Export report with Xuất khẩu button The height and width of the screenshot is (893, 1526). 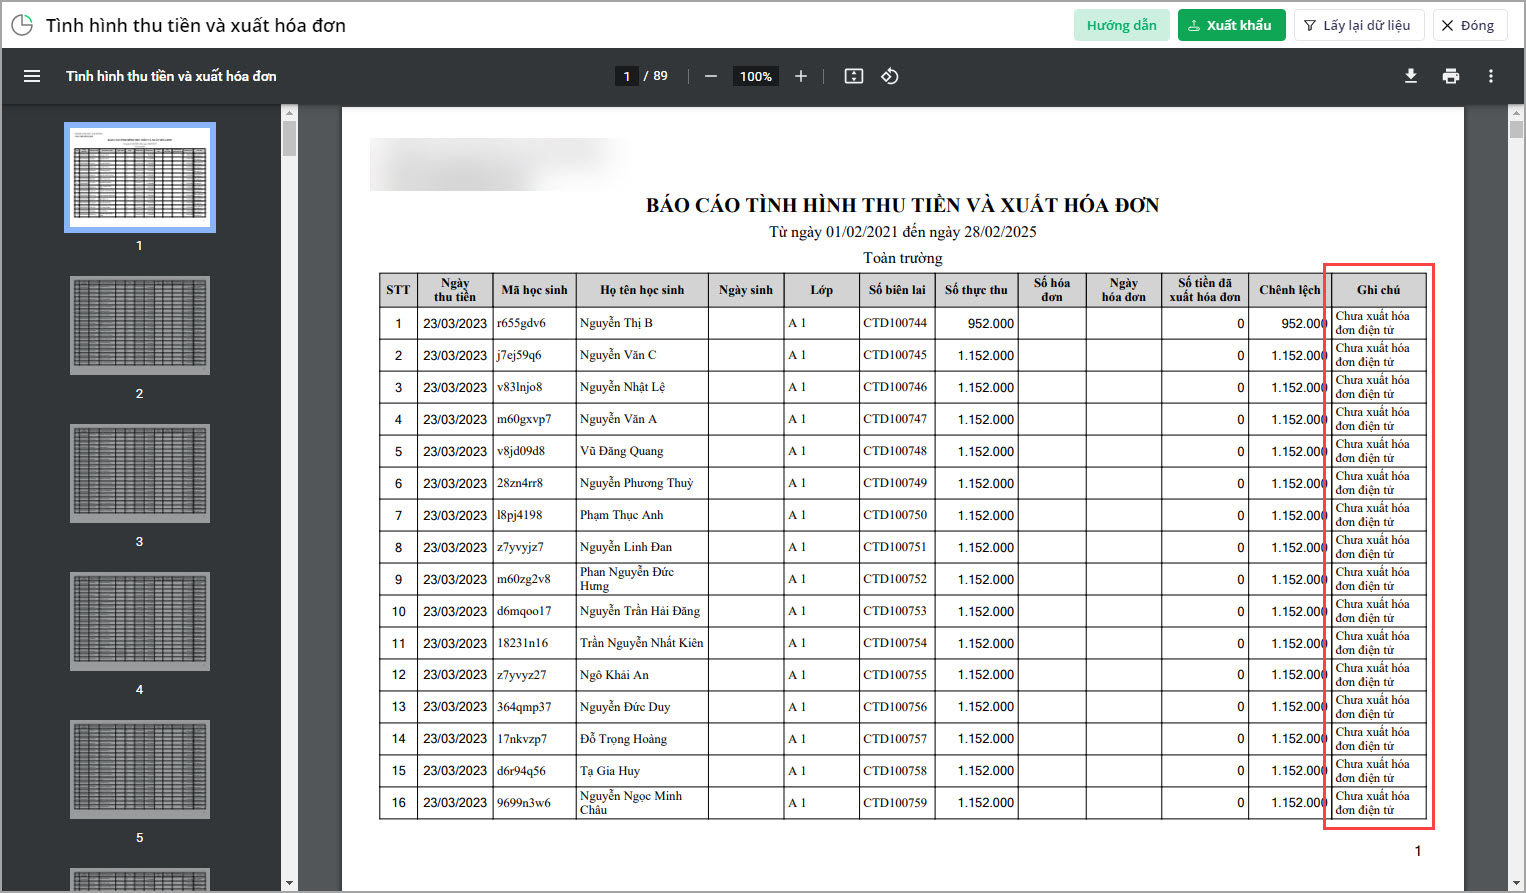1232,25
